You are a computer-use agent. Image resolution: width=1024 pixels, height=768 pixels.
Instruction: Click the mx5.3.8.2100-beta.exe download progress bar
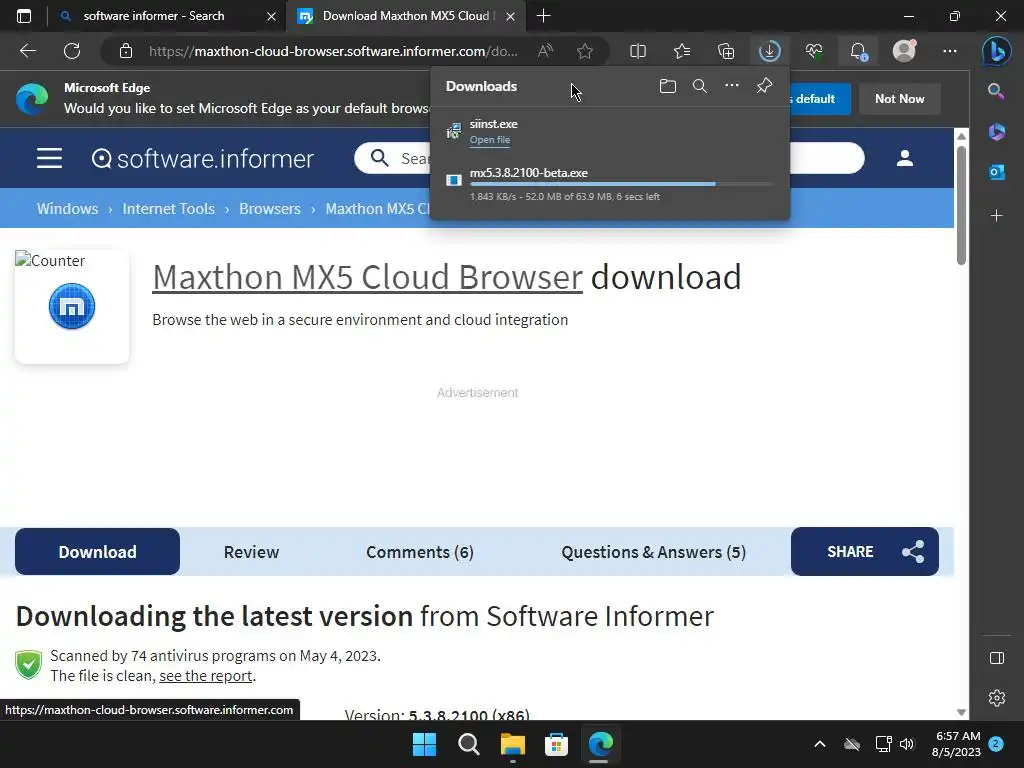(x=621, y=184)
